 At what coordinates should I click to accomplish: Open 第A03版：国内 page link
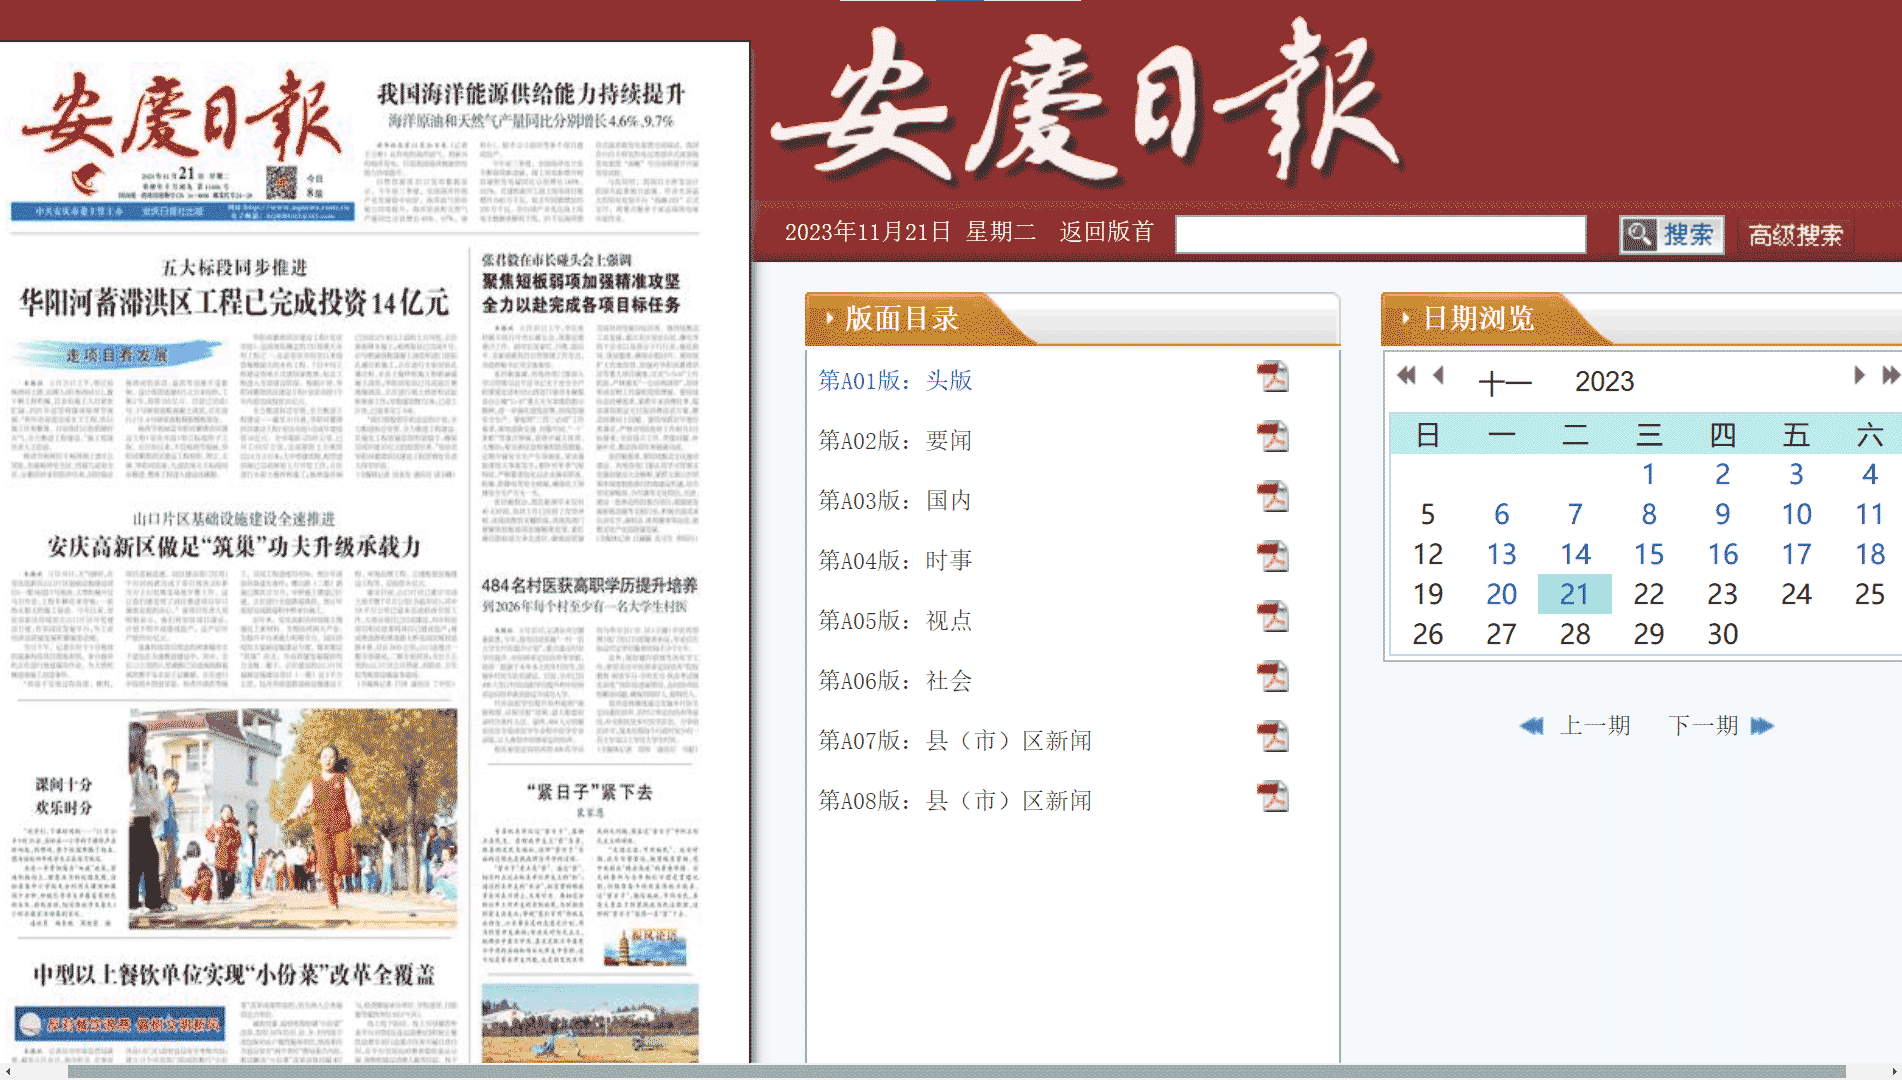click(x=895, y=500)
